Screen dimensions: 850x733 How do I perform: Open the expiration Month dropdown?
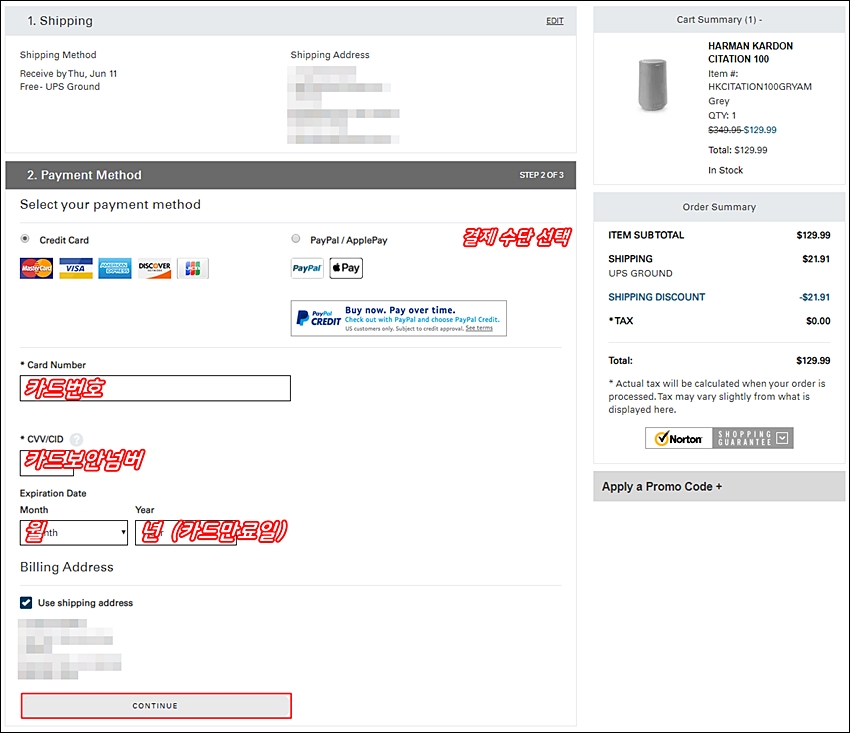(x=74, y=532)
